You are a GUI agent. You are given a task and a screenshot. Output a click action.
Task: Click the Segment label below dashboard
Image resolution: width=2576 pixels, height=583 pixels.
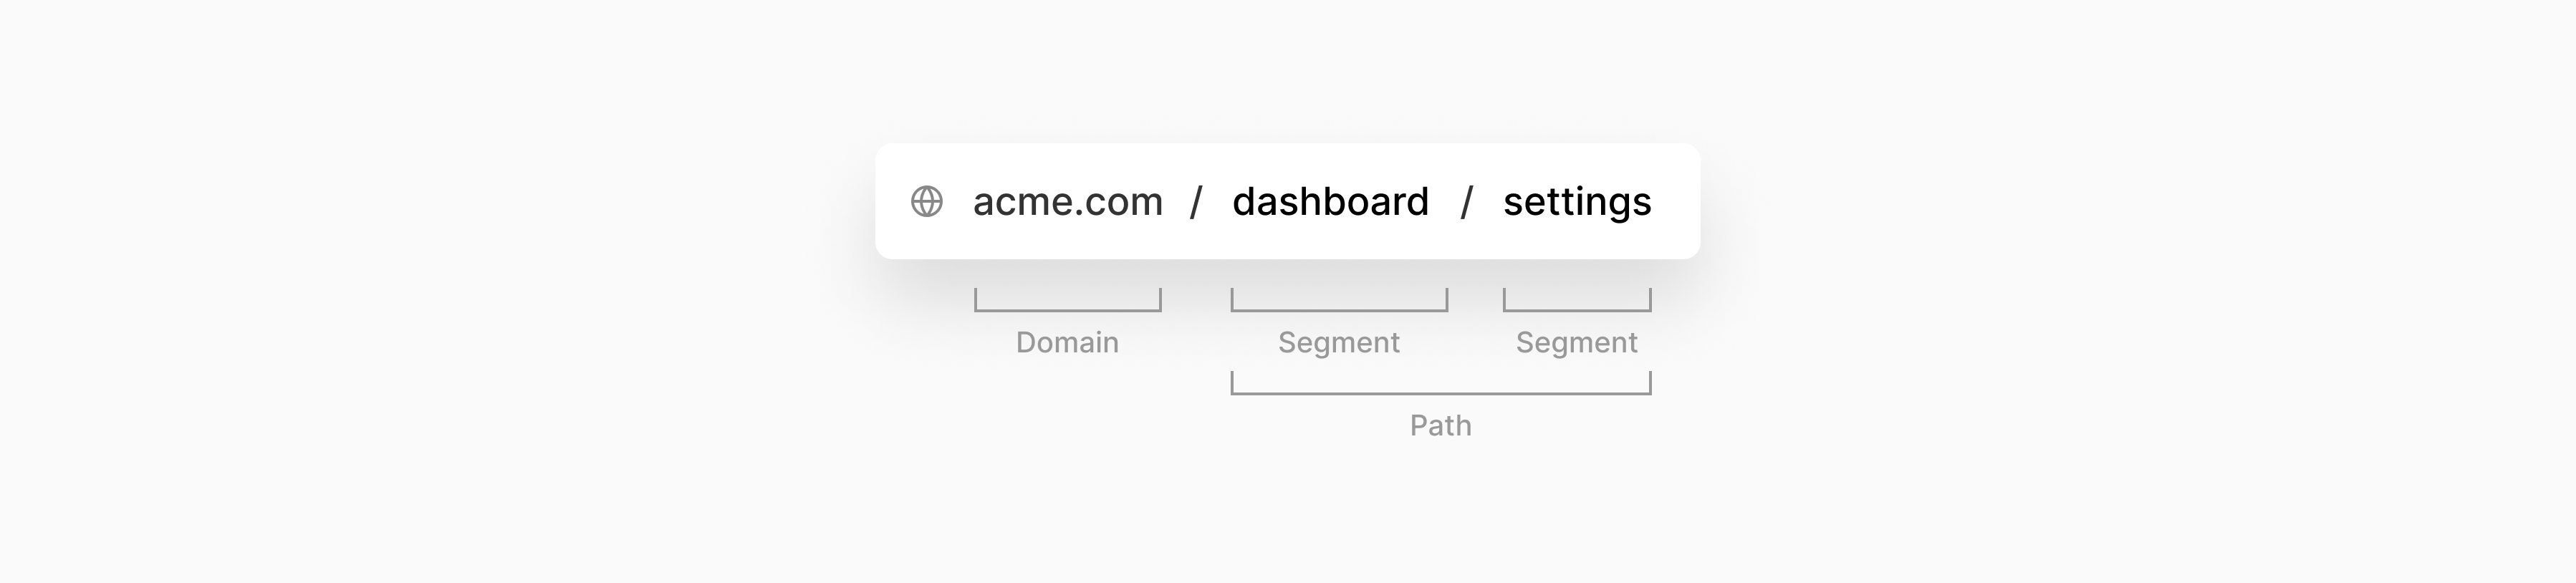pos(1339,343)
